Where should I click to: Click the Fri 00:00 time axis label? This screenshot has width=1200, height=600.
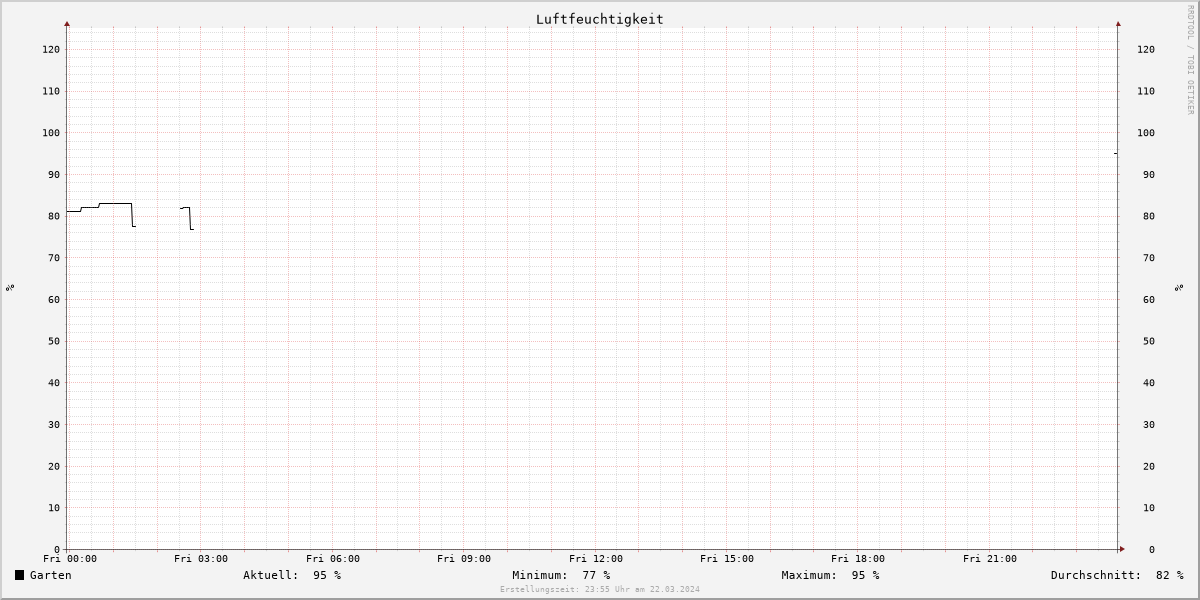(x=70, y=559)
